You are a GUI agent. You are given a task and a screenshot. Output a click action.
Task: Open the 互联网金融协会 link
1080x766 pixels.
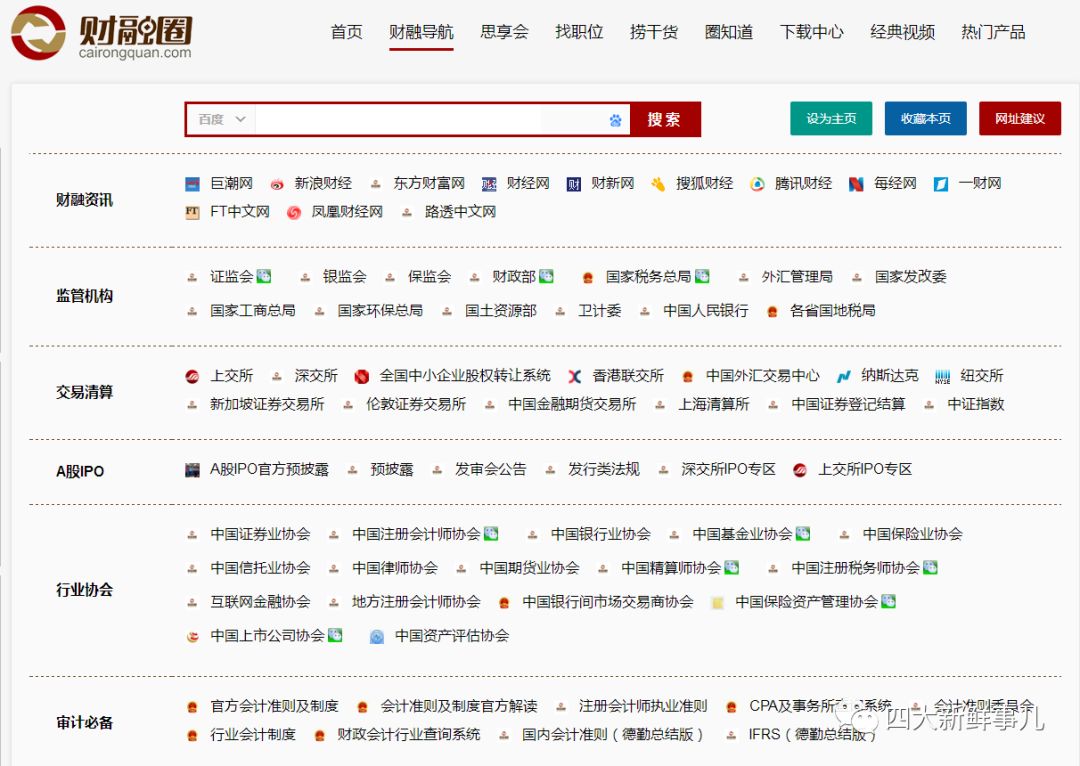pyautogui.click(x=260, y=601)
